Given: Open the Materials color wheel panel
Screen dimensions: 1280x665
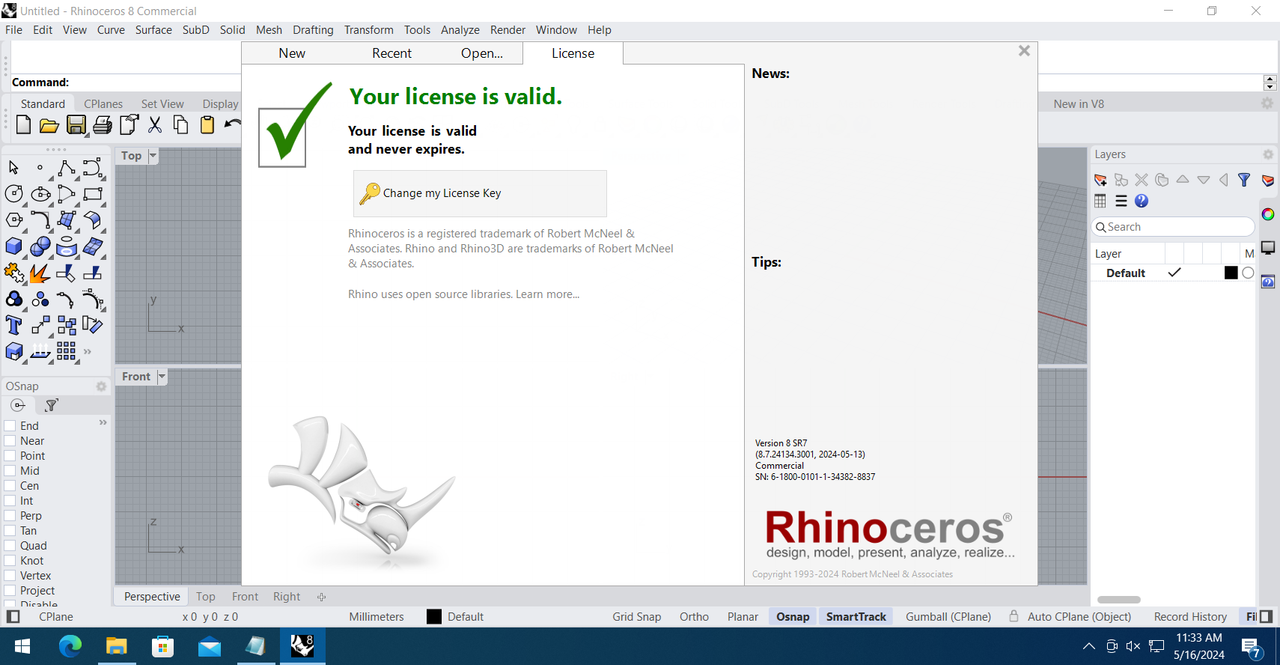Looking at the screenshot, I should [x=1268, y=214].
